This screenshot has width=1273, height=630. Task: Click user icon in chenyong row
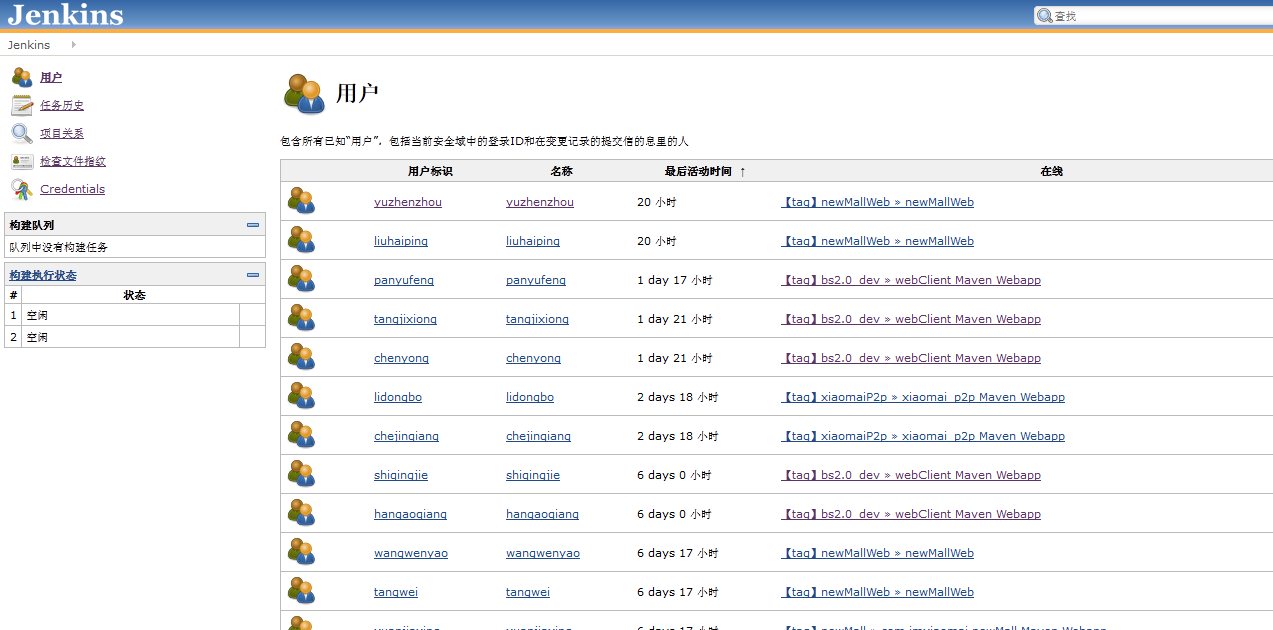(301, 357)
